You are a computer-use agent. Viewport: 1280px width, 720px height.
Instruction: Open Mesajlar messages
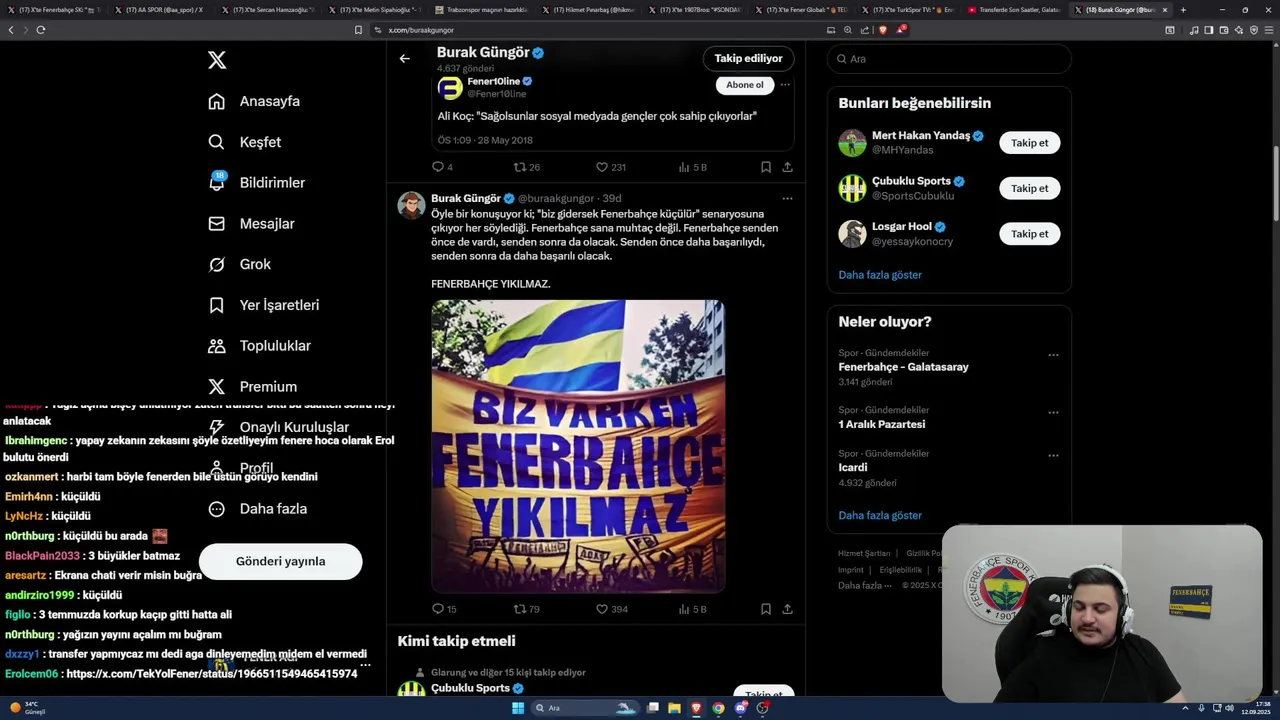(251, 224)
